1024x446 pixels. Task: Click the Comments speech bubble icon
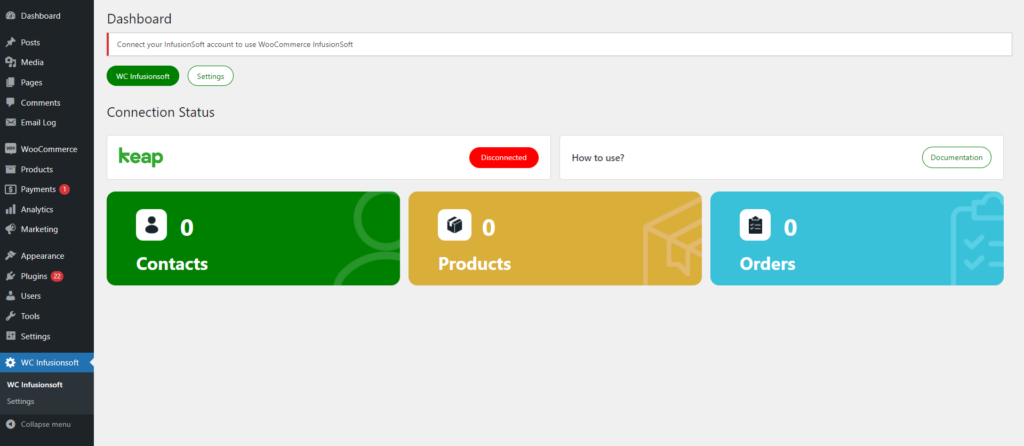[10, 103]
